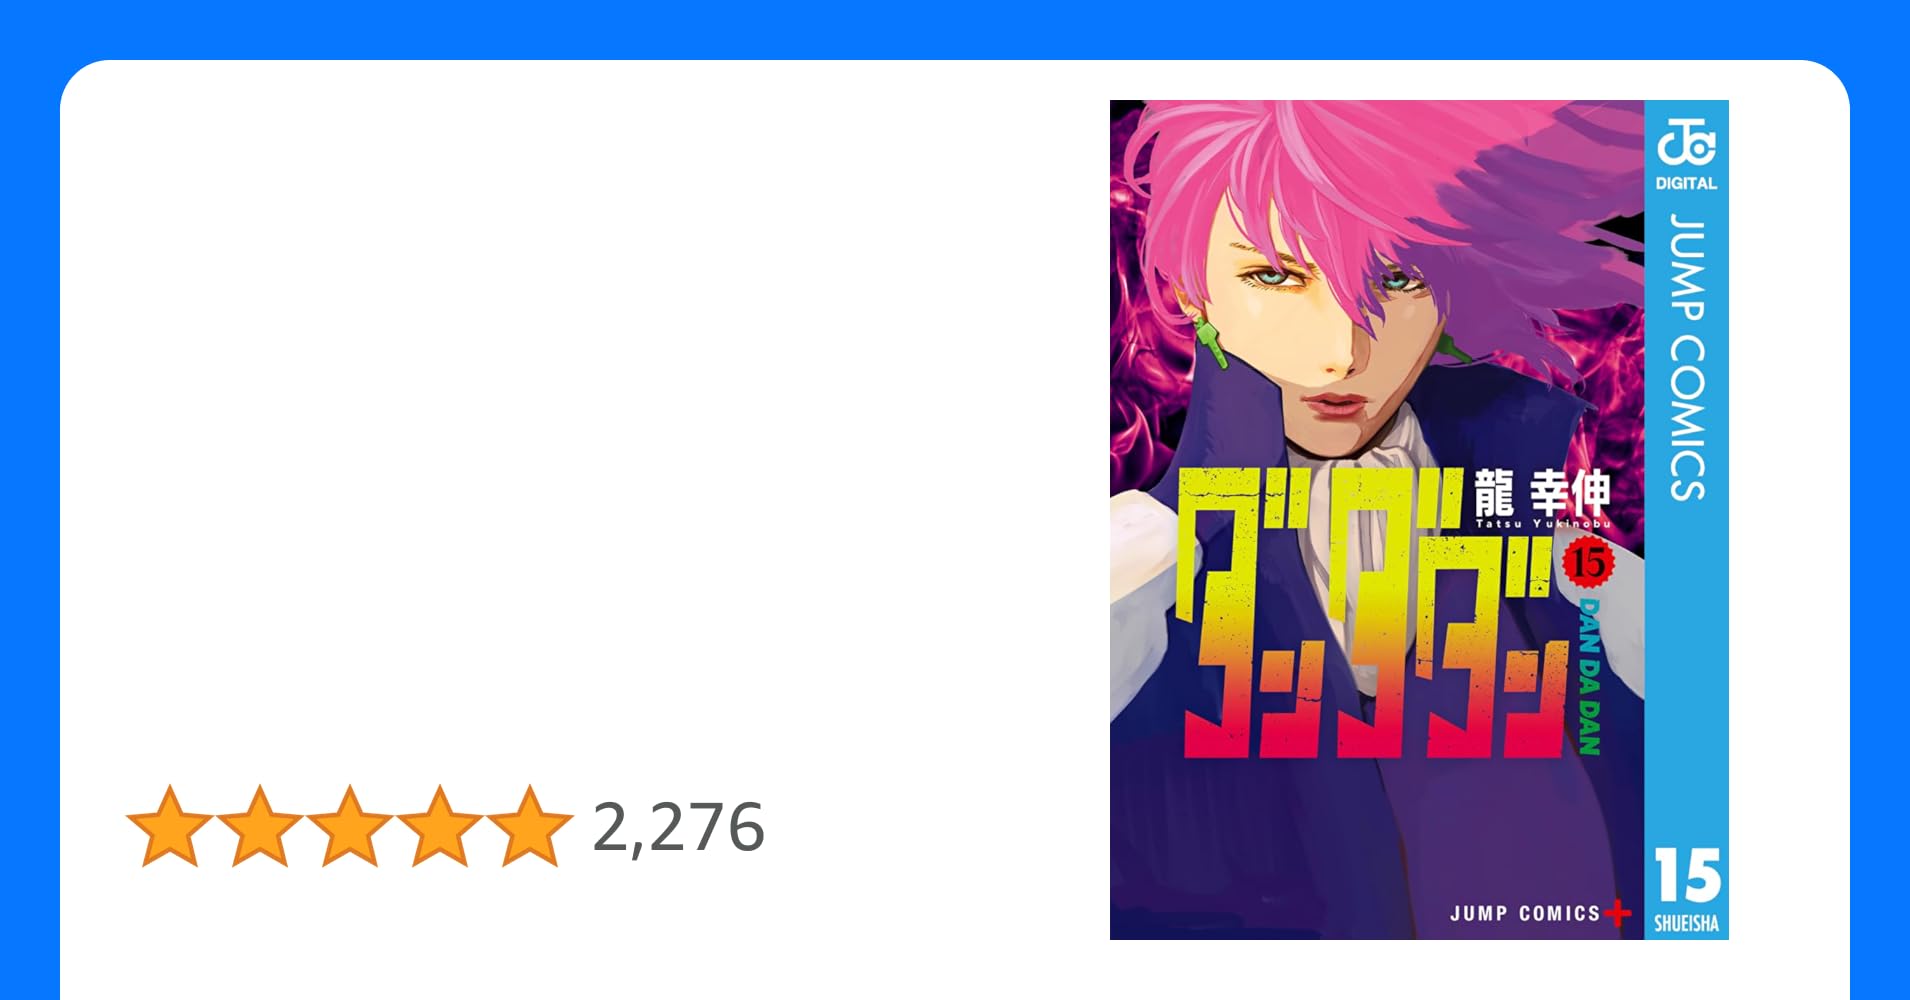
Task: Click the first orange rating star
Action: 170,826
